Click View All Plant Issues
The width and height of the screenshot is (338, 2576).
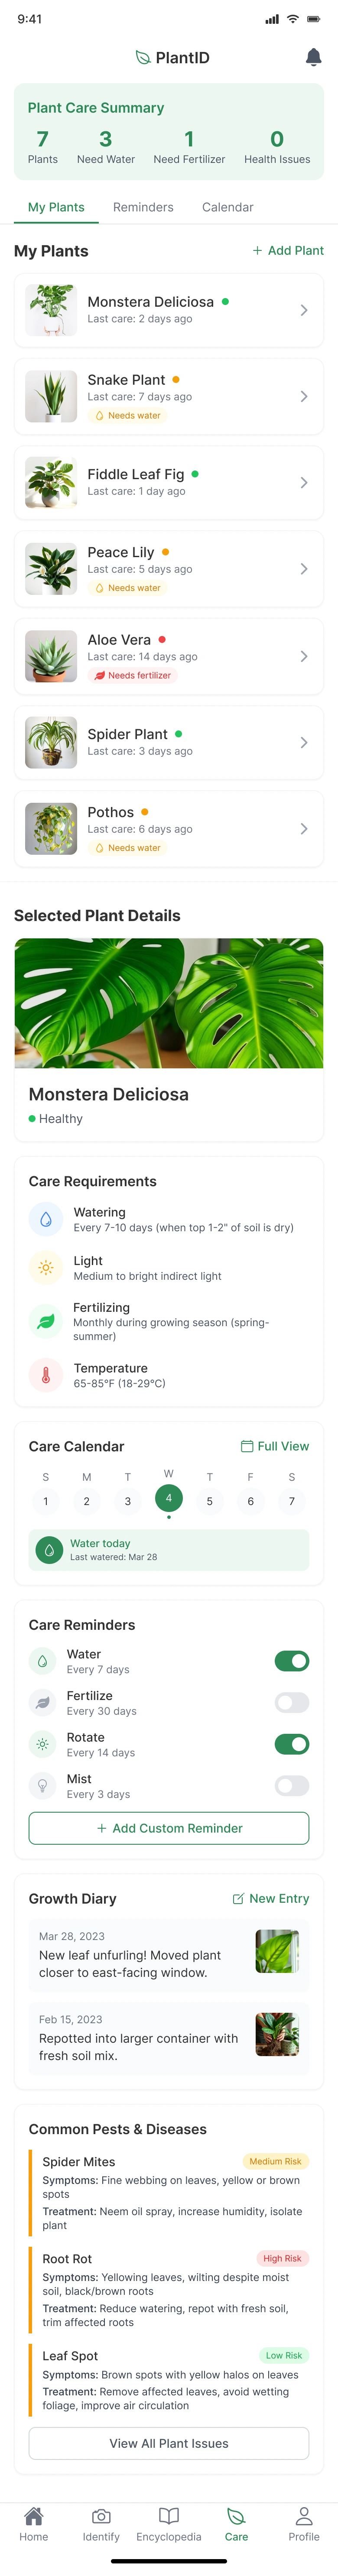169,2443
